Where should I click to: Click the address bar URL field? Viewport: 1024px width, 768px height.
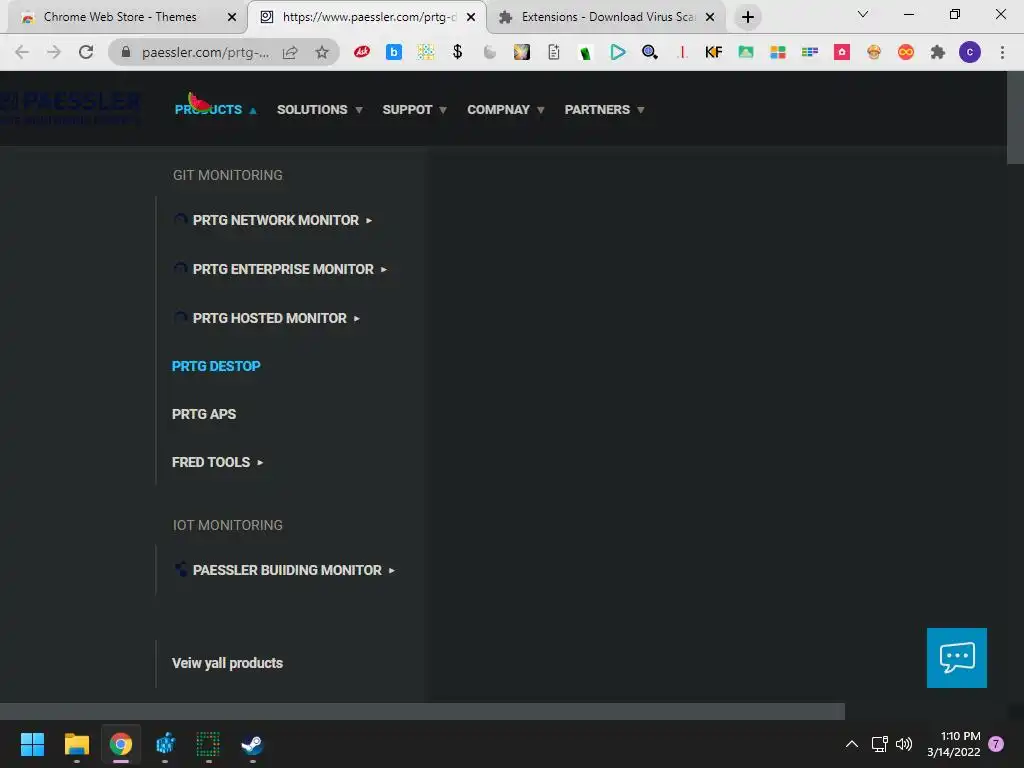tap(205, 52)
